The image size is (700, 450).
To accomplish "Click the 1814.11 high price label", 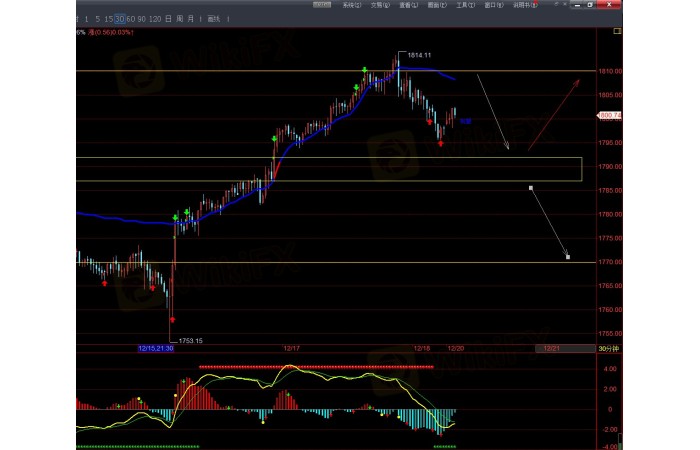I will (421, 55).
